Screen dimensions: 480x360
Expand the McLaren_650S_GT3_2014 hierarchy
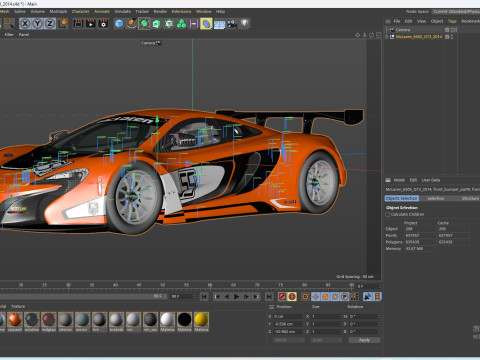pos(387,37)
